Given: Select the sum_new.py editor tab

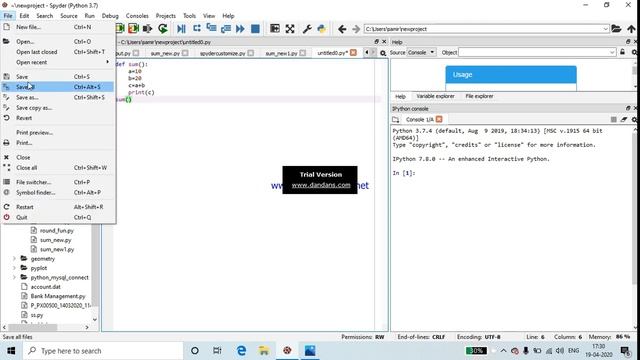Looking at the screenshot, I should click(x=165, y=53).
